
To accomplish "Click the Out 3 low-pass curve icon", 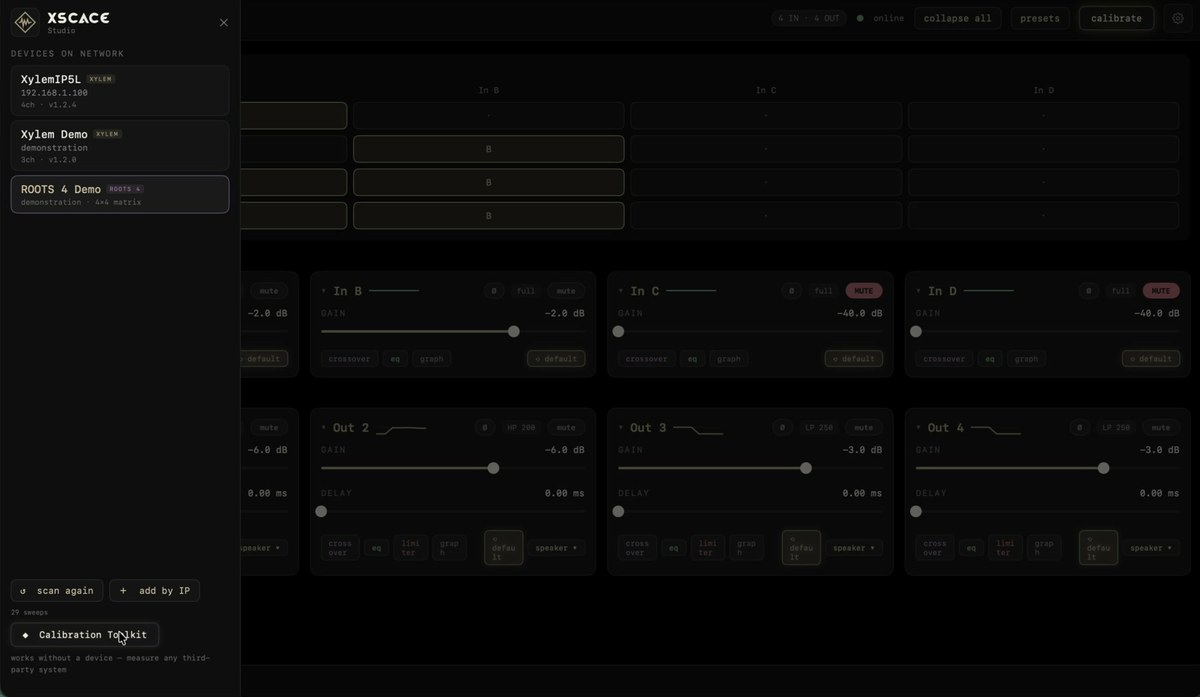I will (x=698, y=429).
